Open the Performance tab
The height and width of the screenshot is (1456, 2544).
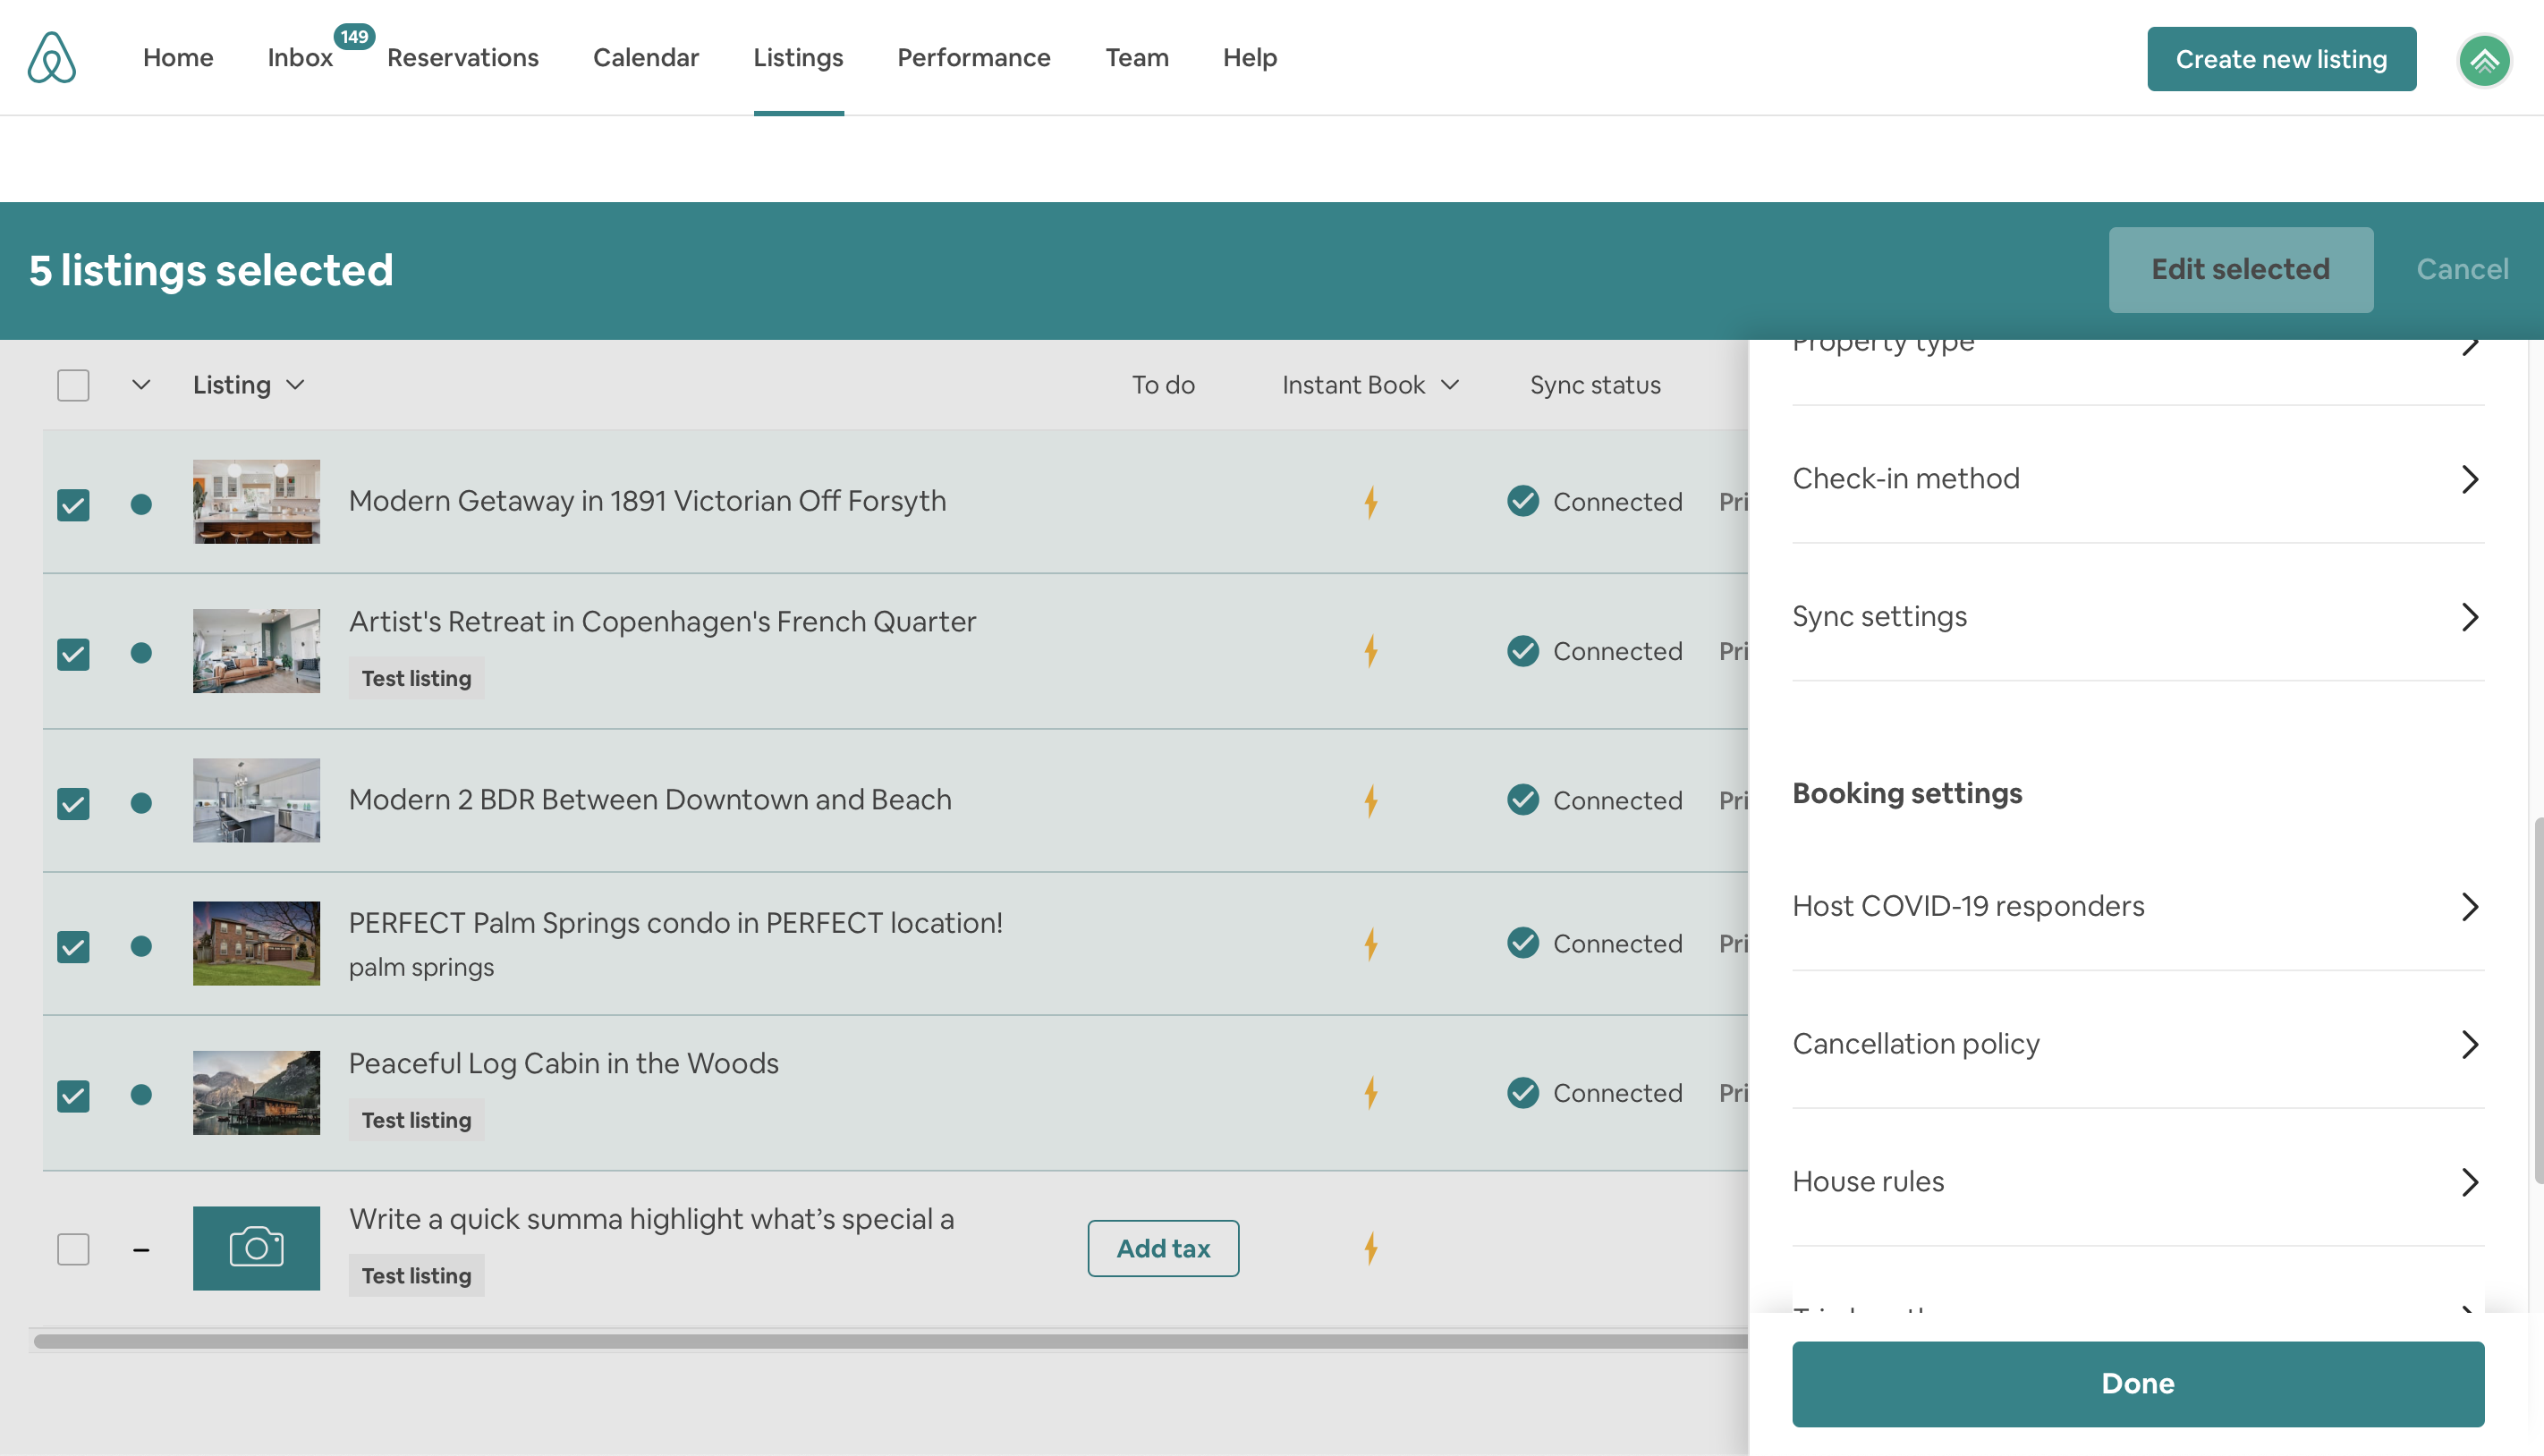click(973, 58)
